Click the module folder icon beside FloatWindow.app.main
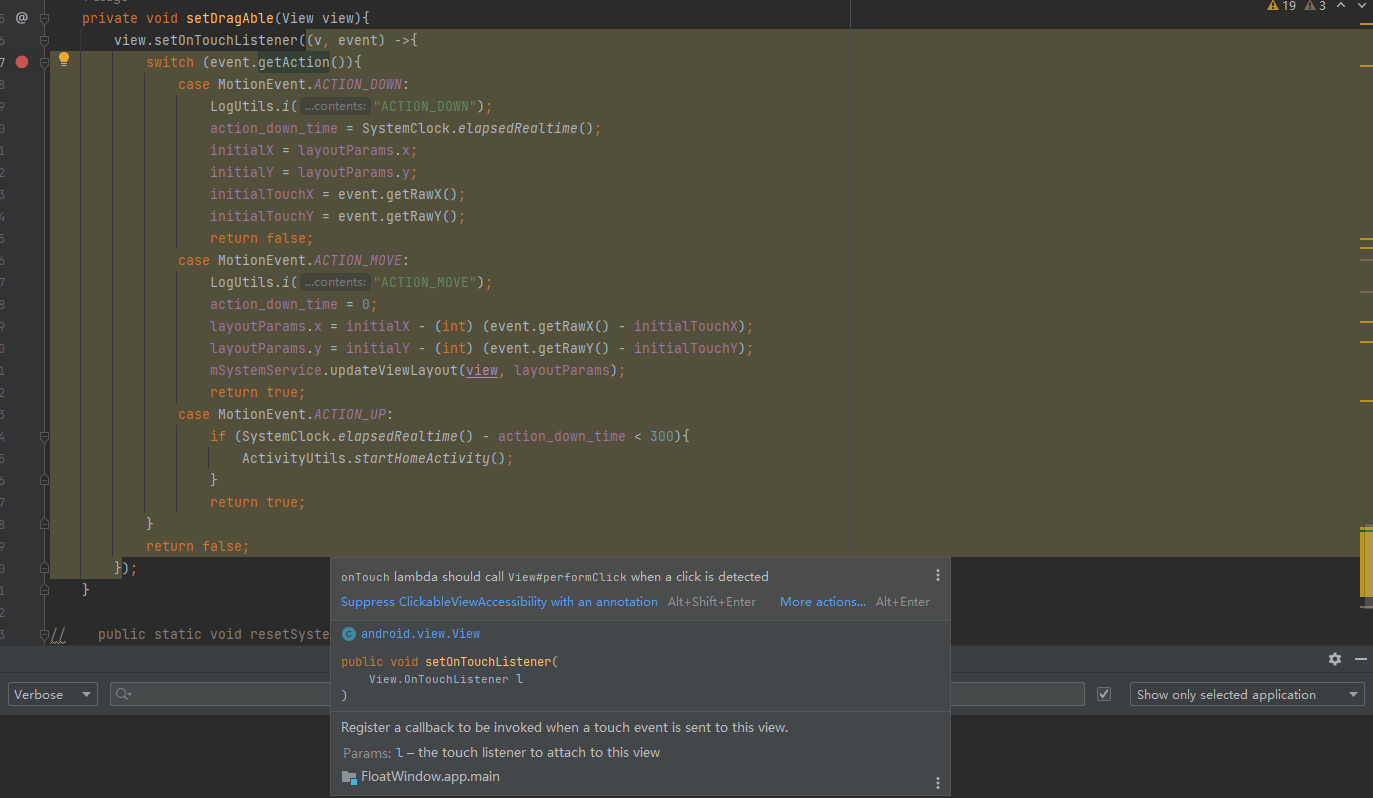Screen dimensions: 1373x798 click(348, 777)
